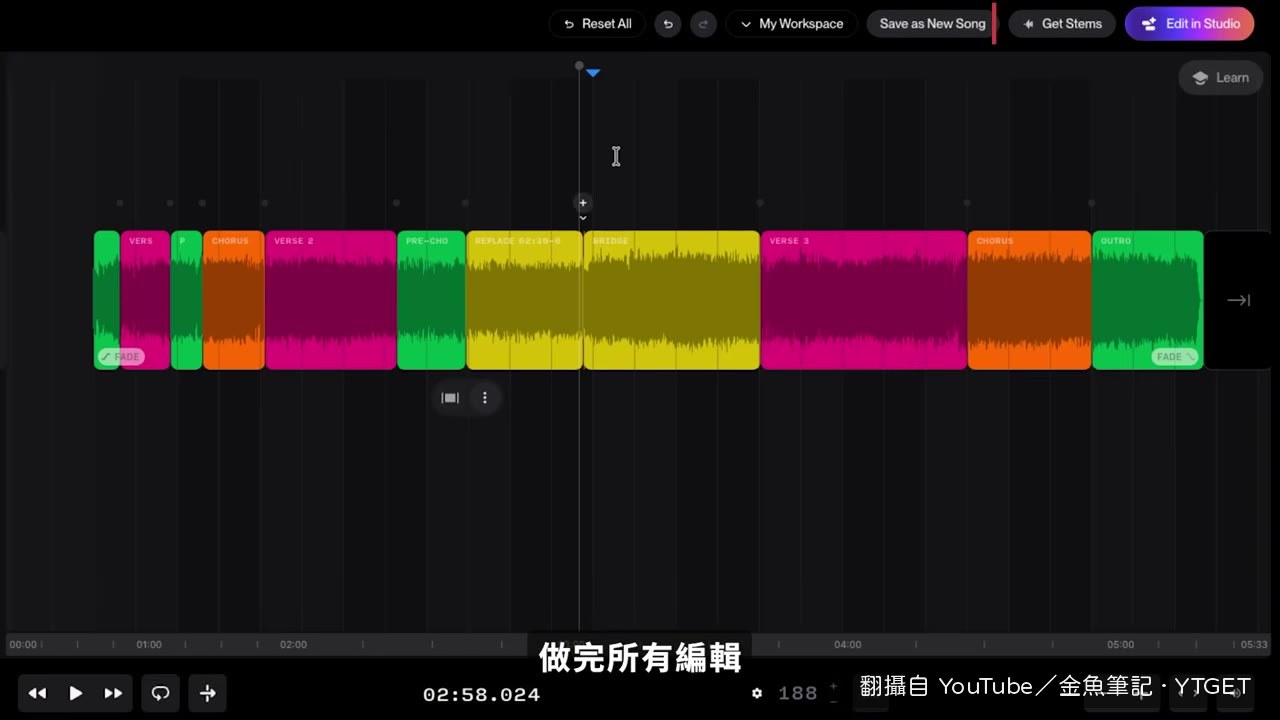The width and height of the screenshot is (1280, 720).
Task: Click the 02:58.024 time display
Action: pyautogui.click(x=481, y=694)
